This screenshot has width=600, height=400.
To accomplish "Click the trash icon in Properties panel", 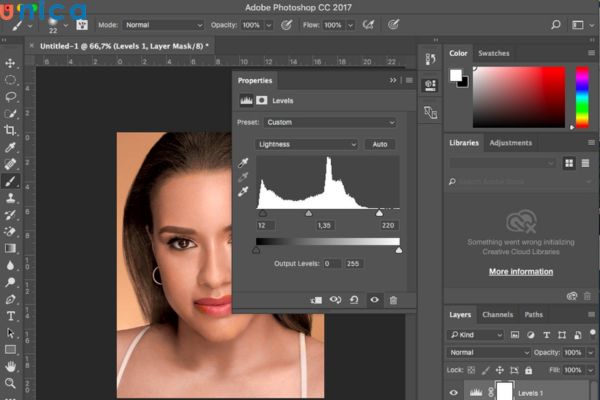I will coord(393,299).
